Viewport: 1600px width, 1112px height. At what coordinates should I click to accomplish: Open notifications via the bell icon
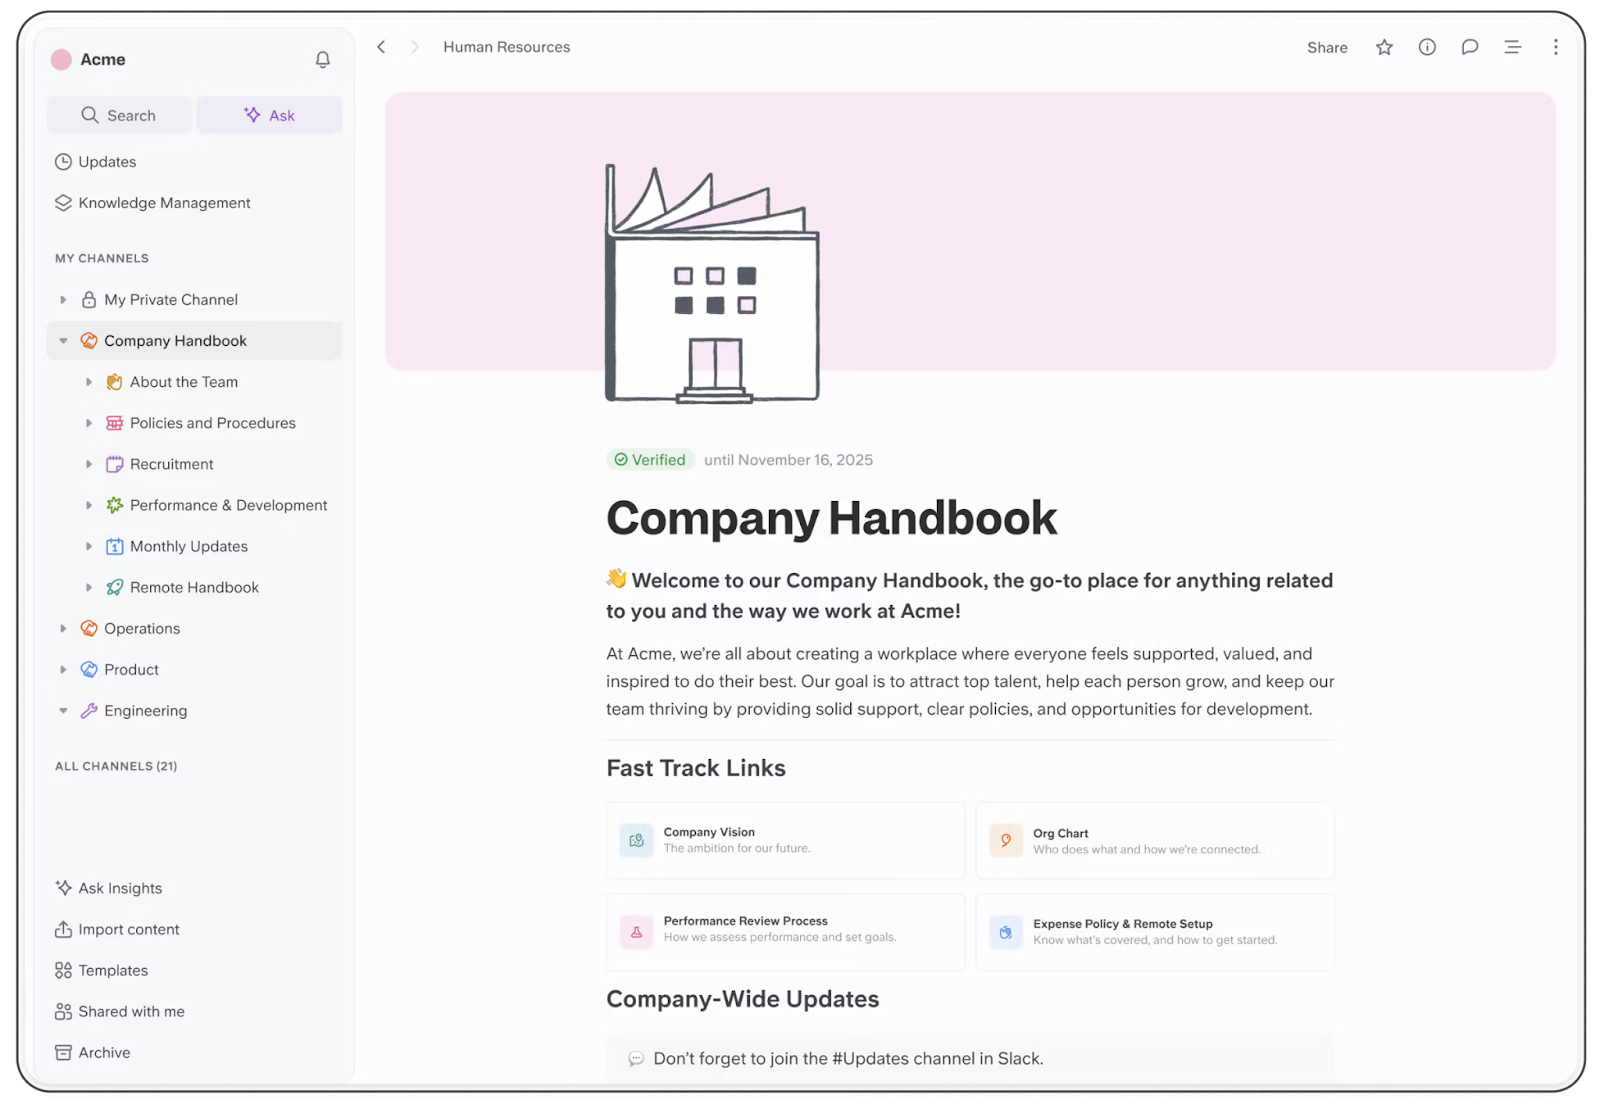[x=322, y=59]
